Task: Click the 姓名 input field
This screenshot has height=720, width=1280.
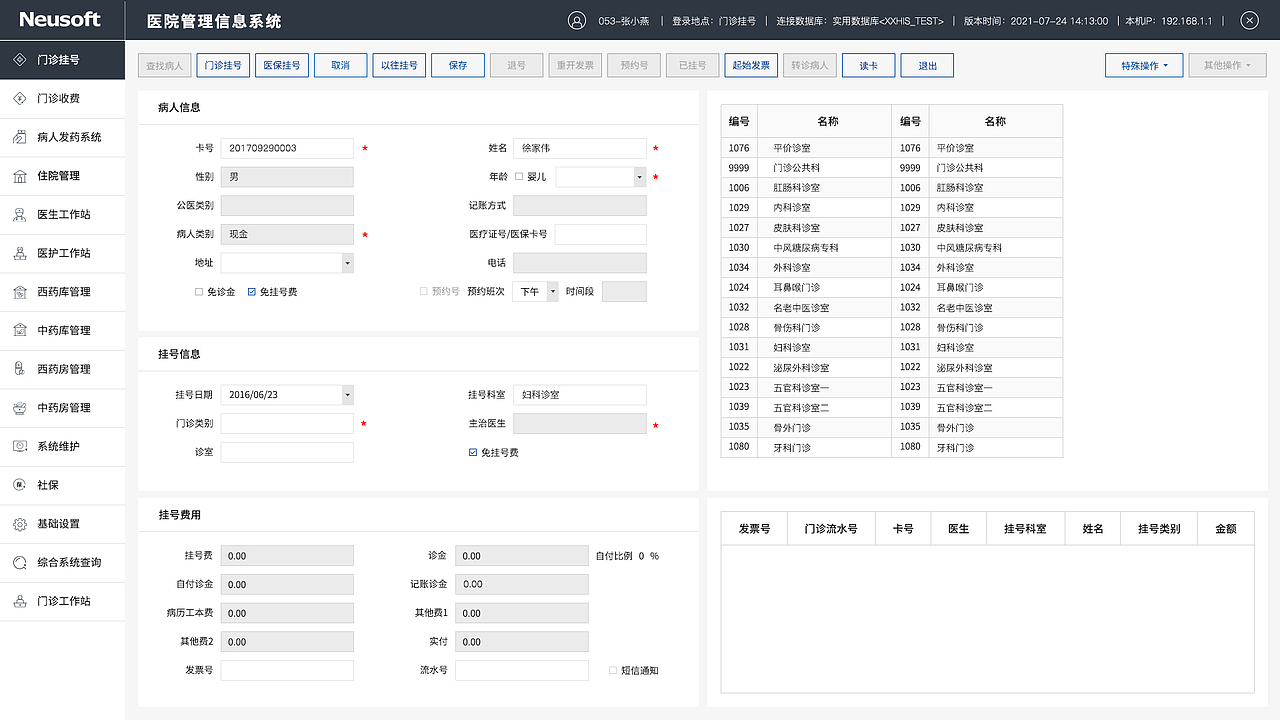Action: coord(580,148)
